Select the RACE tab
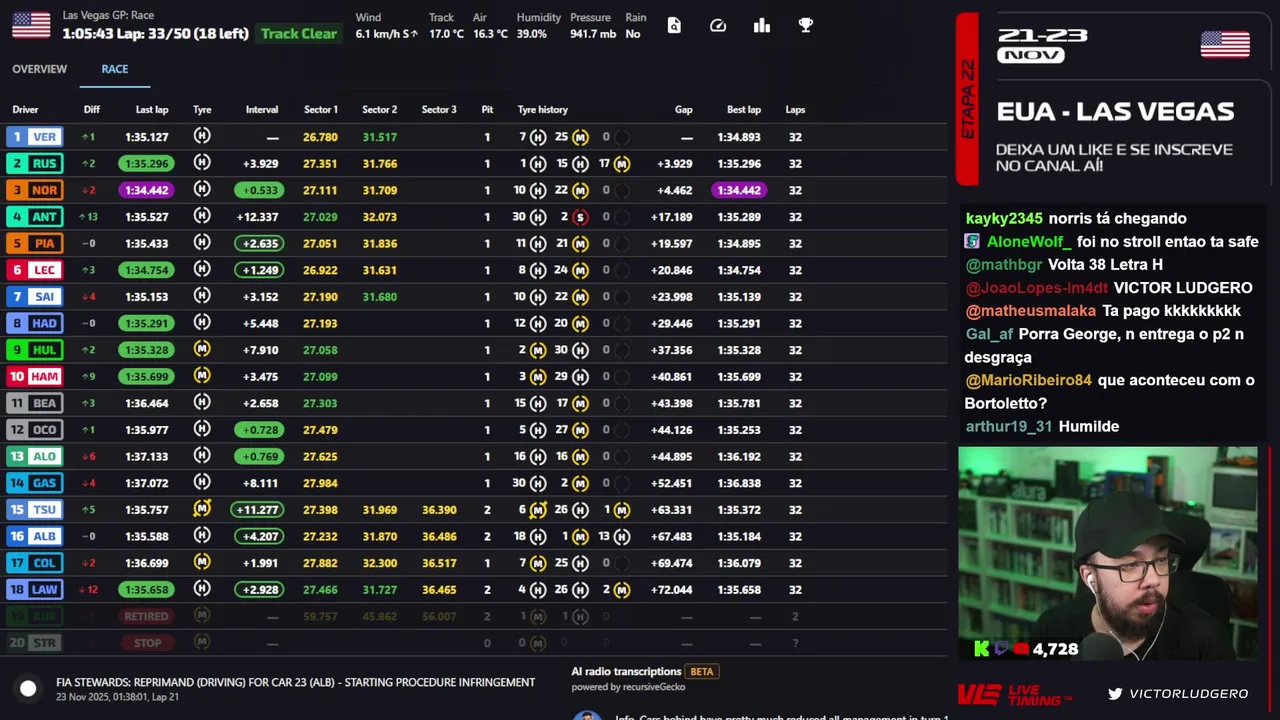1280x720 pixels. pos(114,69)
